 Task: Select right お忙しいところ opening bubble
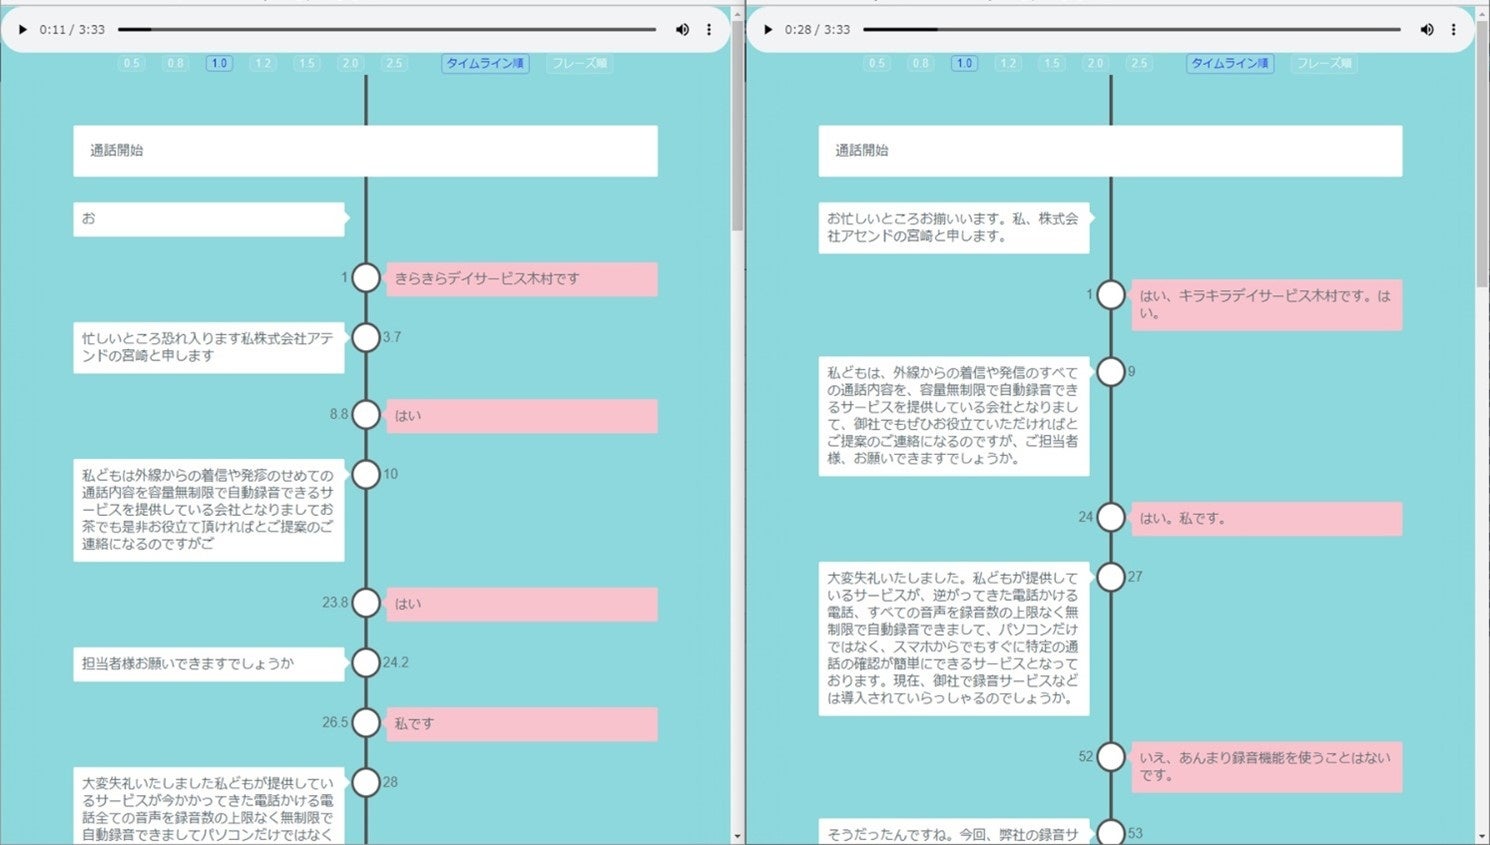[x=954, y=228]
